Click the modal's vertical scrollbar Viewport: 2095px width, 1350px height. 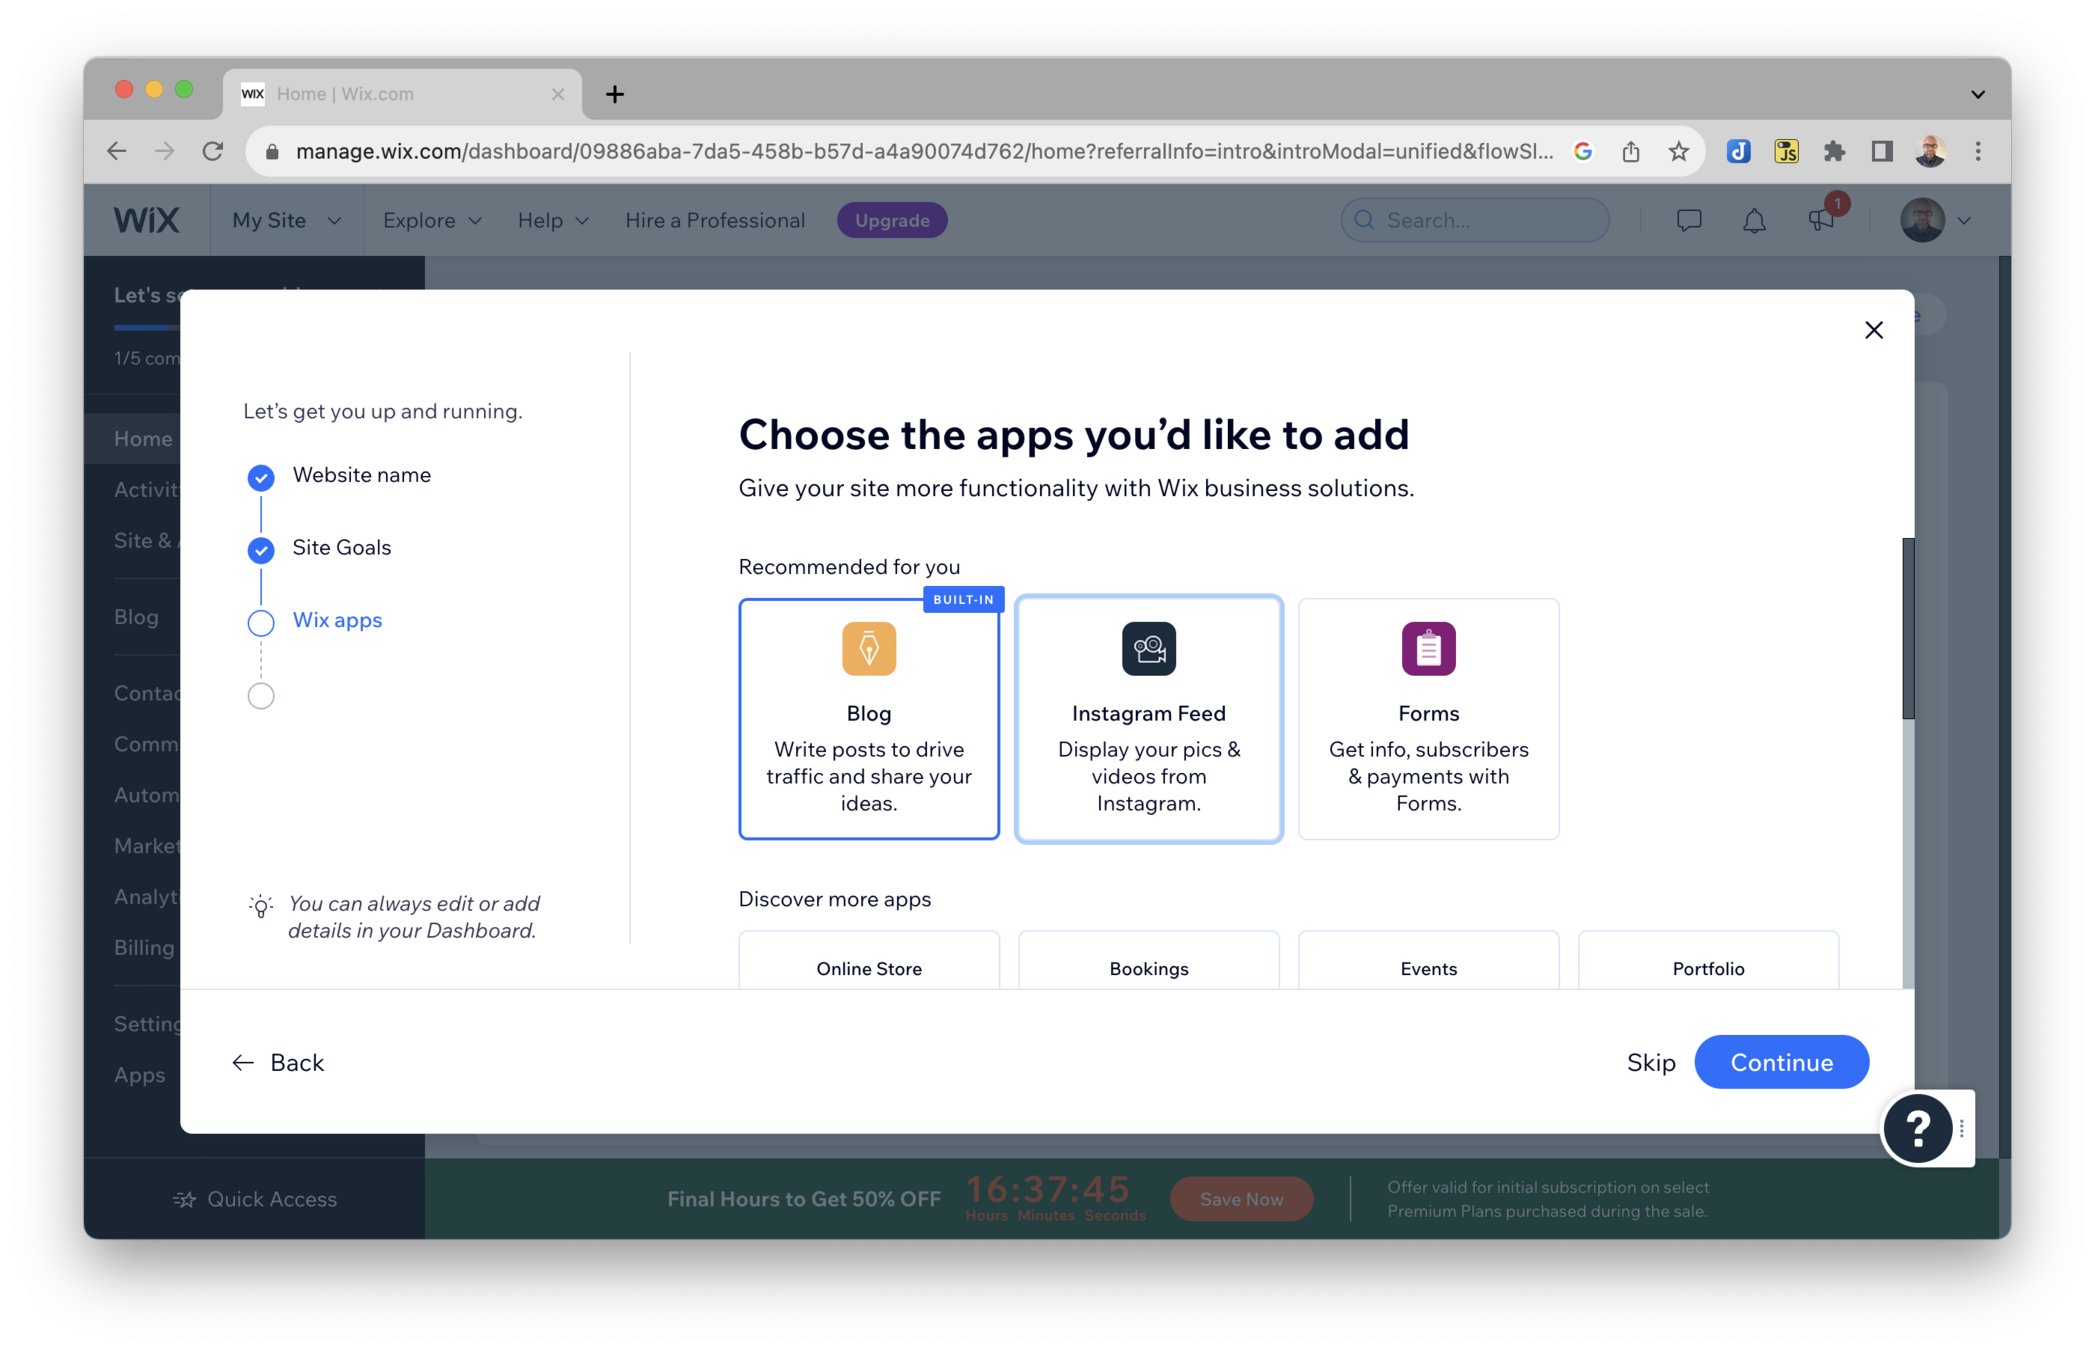[1907, 628]
